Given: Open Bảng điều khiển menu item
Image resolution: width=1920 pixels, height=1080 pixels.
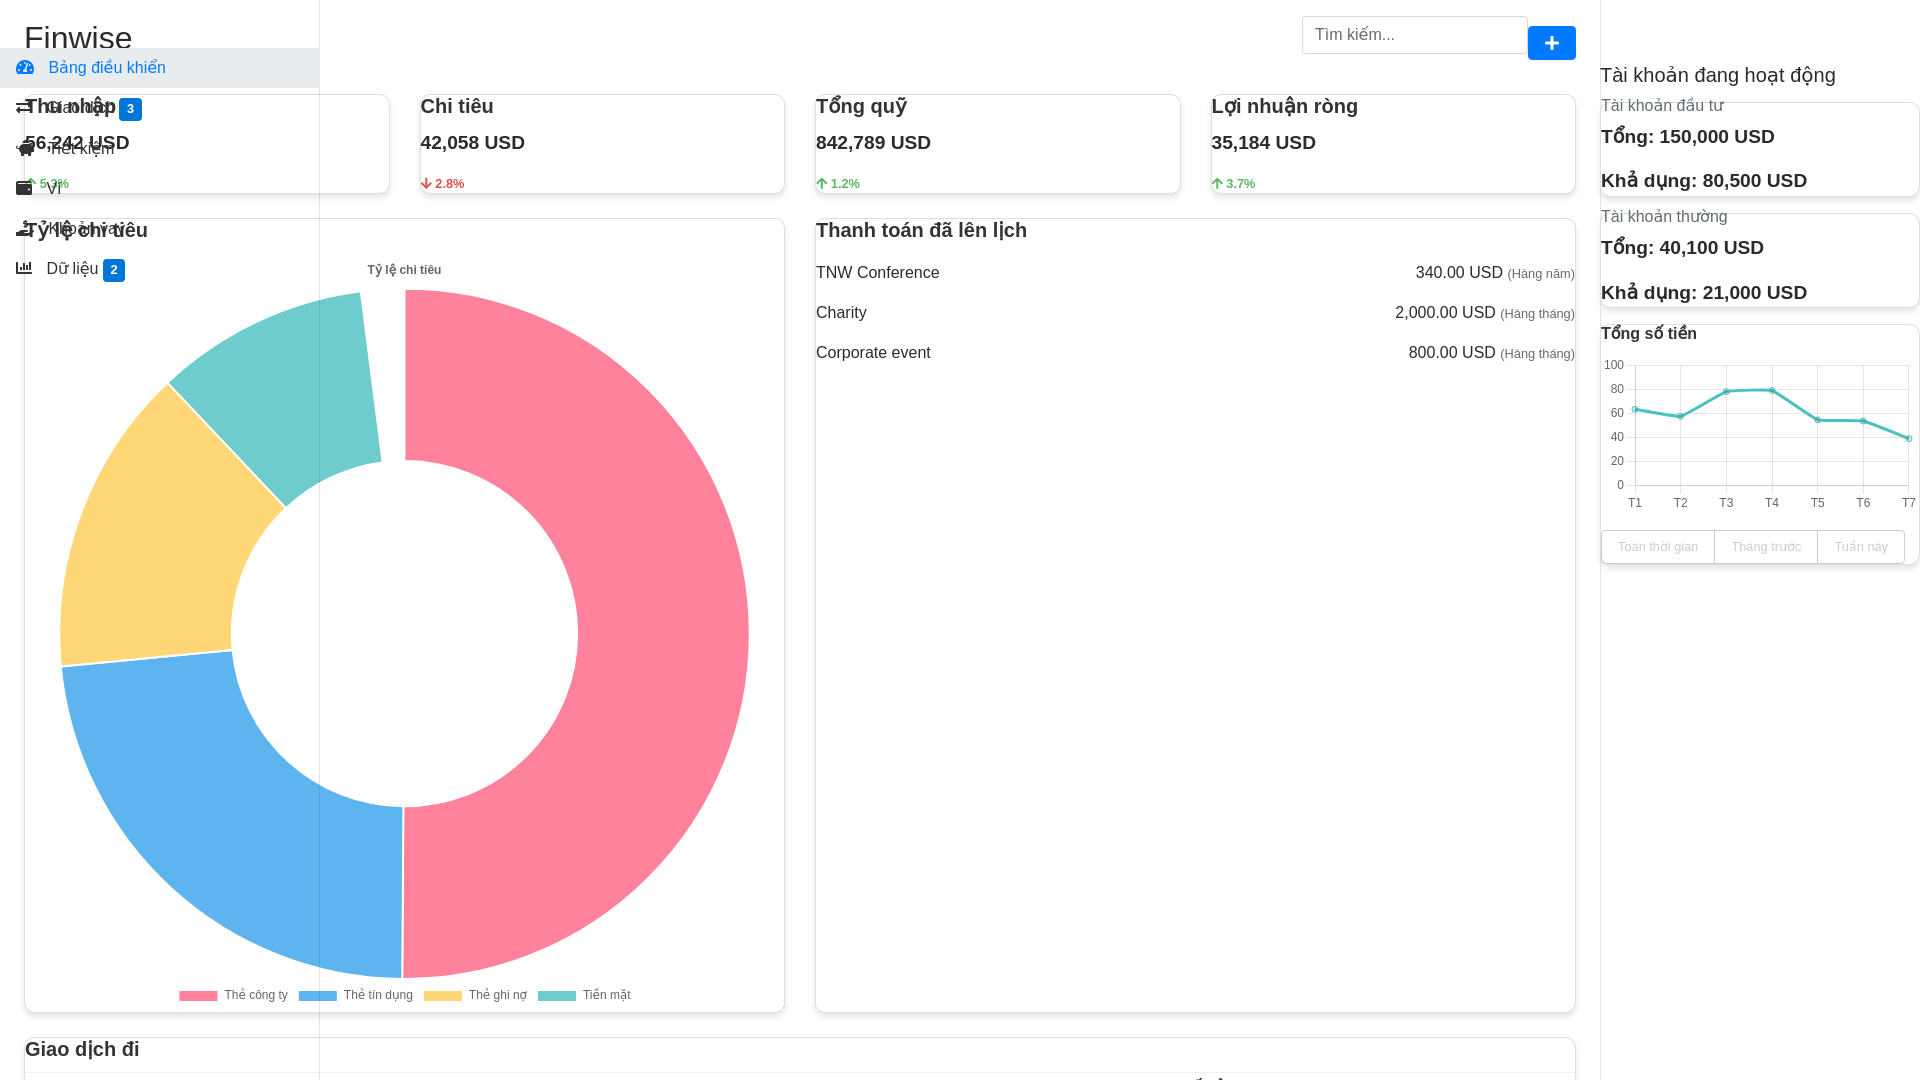Looking at the screenshot, I should [x=159, y=68].
